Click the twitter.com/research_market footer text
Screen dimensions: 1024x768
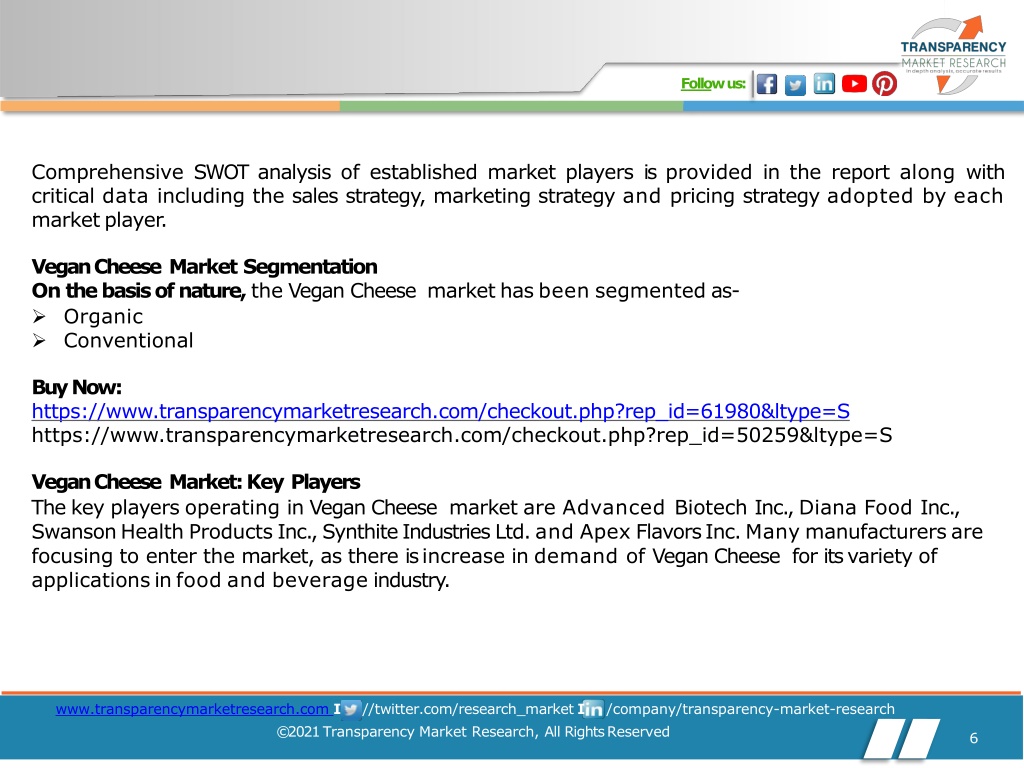click(468, 709)
